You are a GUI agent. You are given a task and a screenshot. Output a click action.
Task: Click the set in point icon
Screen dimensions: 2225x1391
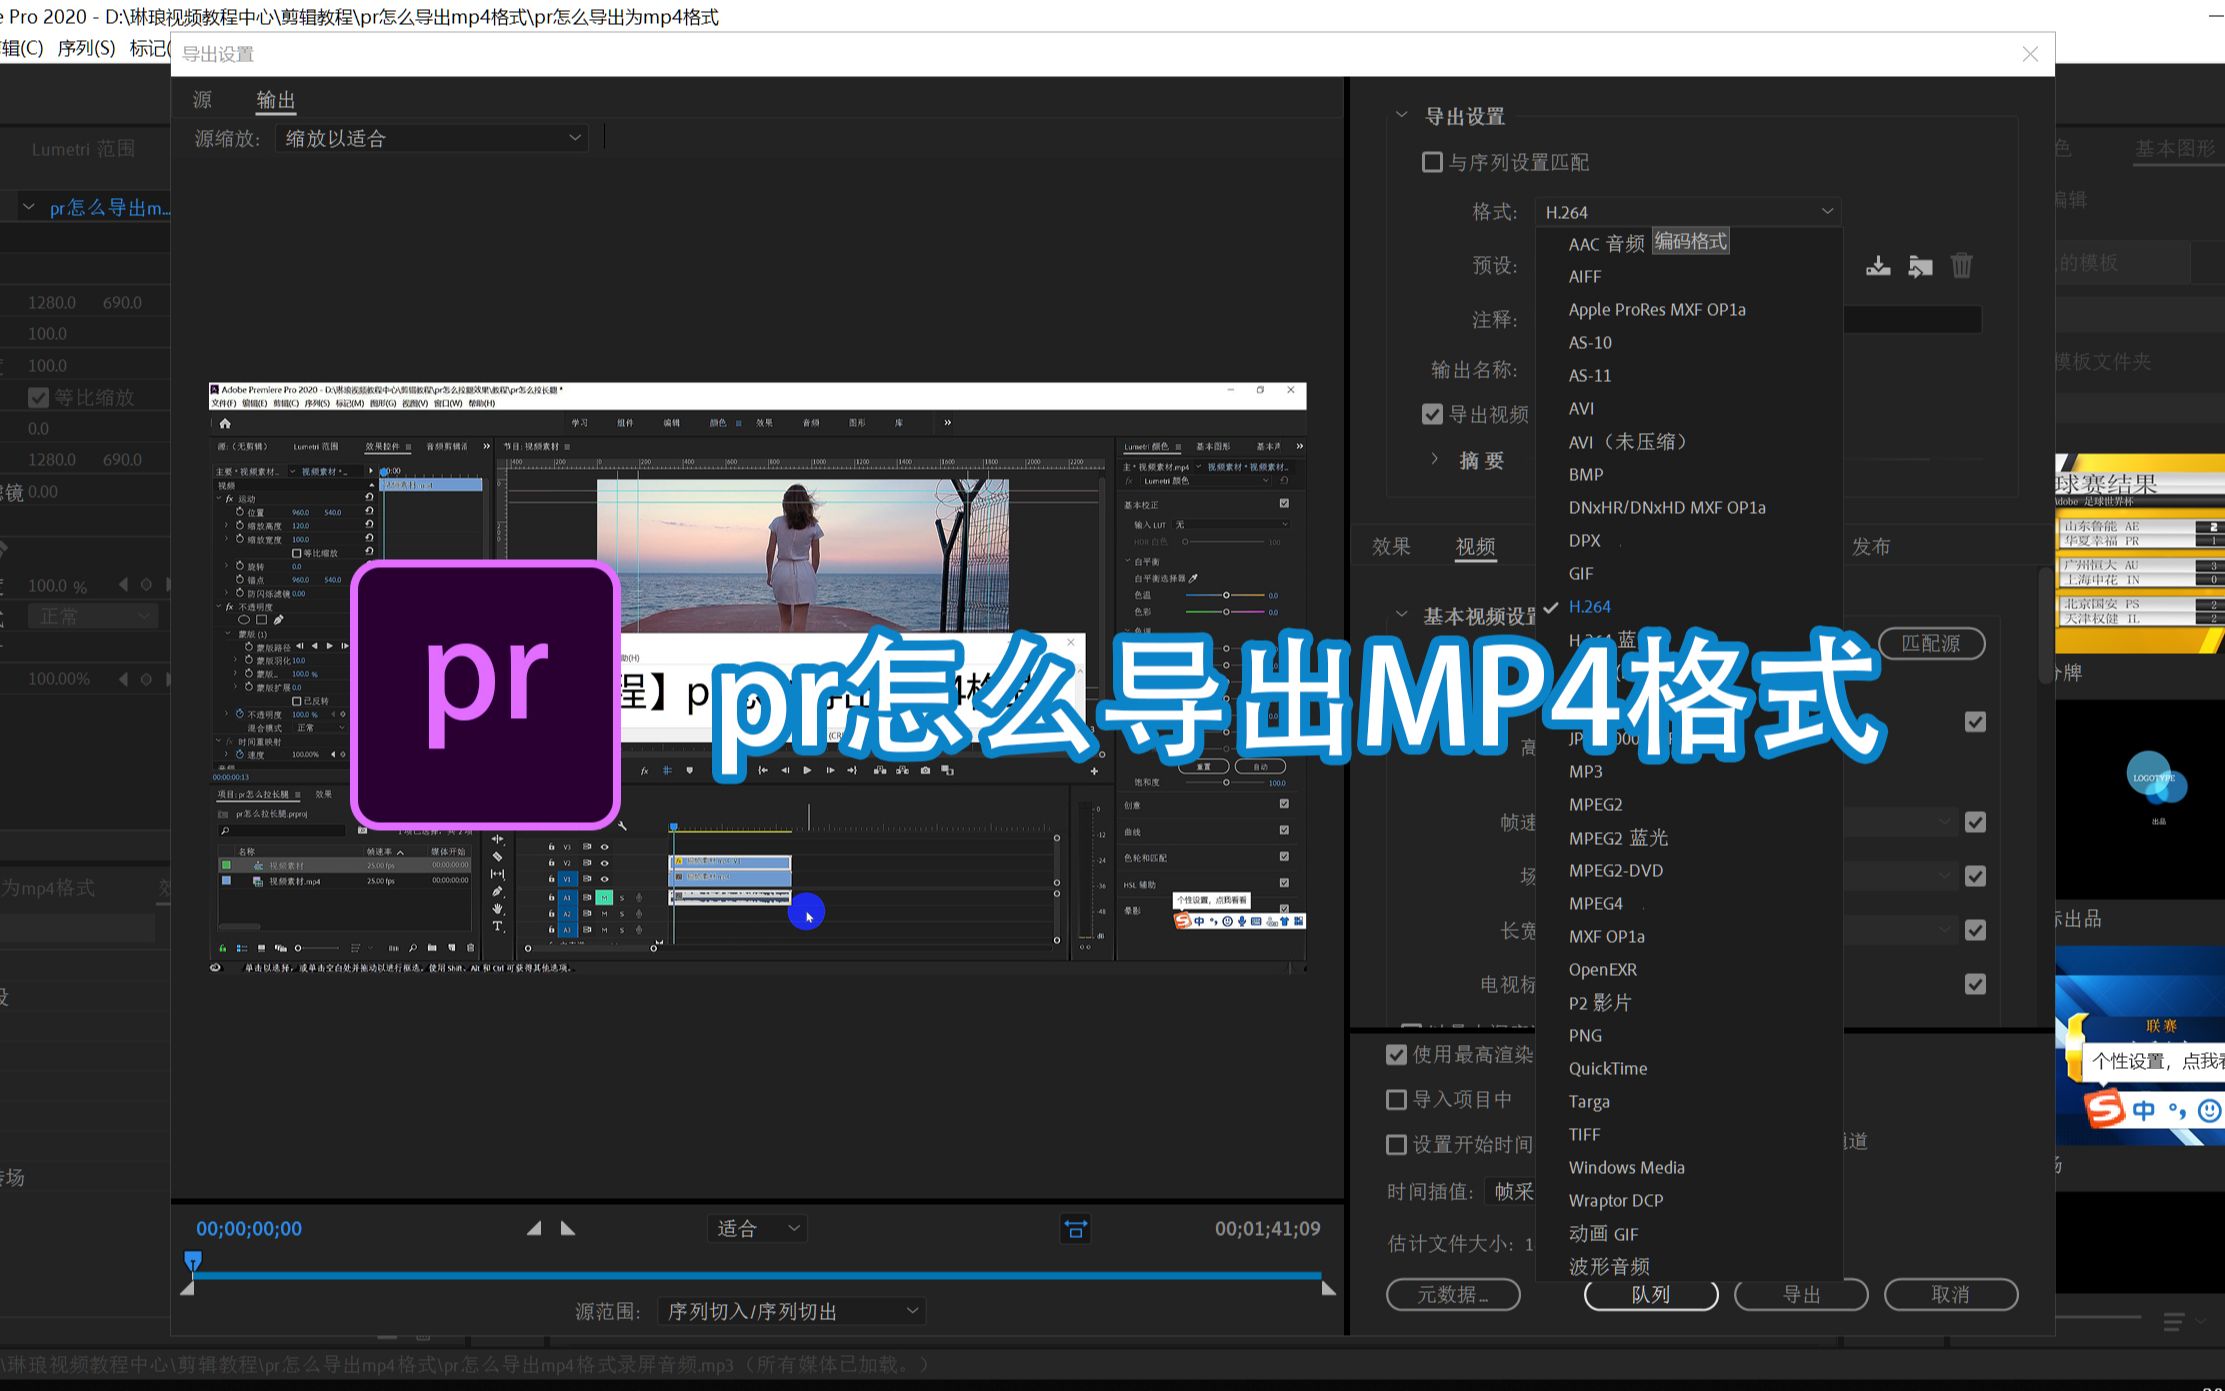click(534, 1228)
